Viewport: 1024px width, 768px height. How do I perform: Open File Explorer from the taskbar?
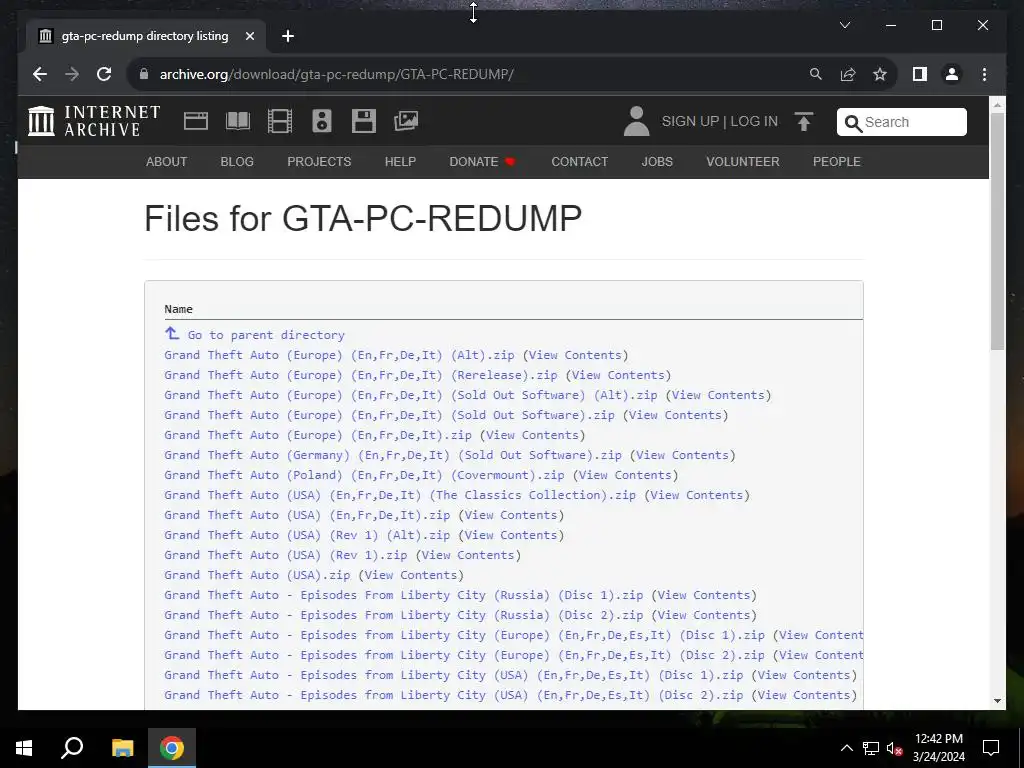tap(122, 748)
